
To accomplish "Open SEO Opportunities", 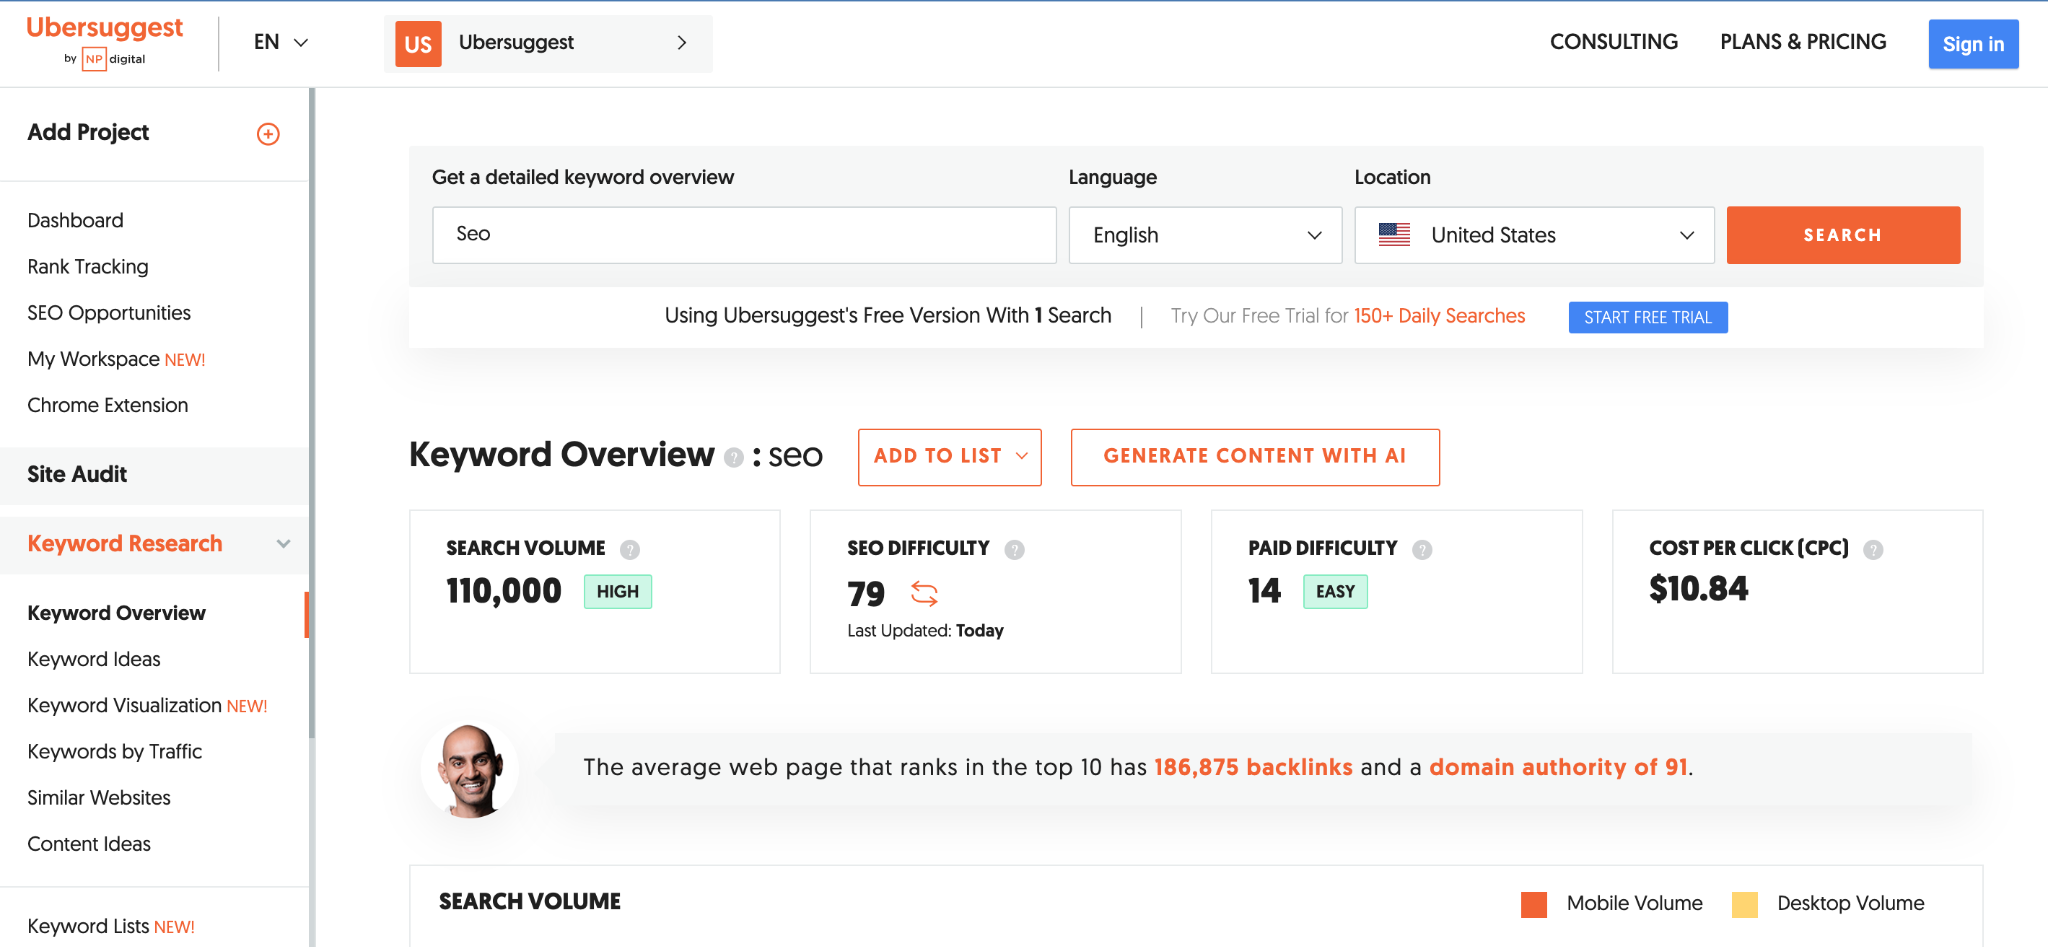I will pyautogui.click(x=109, y=313).
